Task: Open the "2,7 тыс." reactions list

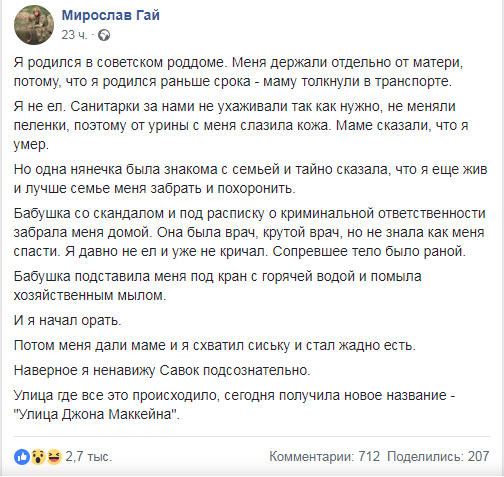Action: (x=89, y=457)
